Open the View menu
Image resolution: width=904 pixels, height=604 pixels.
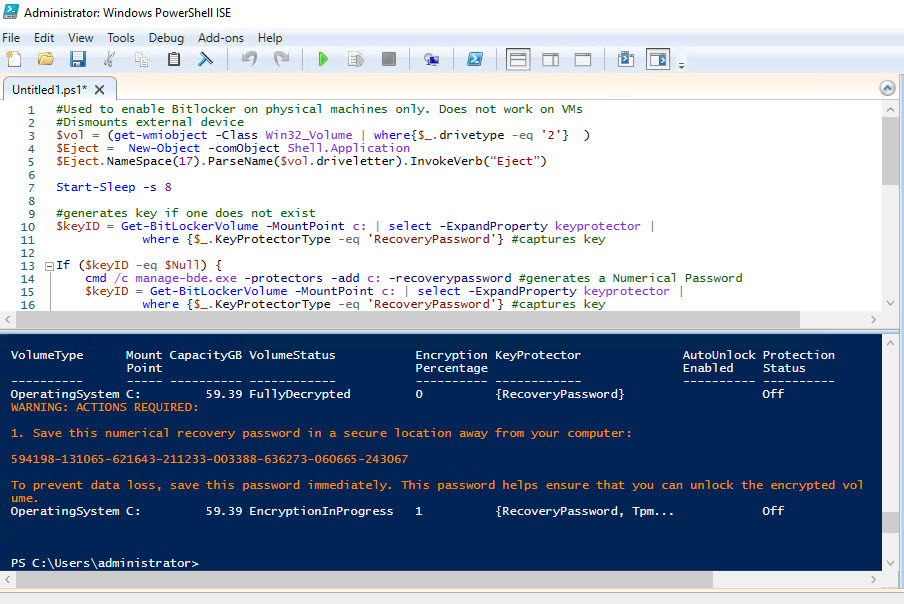80,38
